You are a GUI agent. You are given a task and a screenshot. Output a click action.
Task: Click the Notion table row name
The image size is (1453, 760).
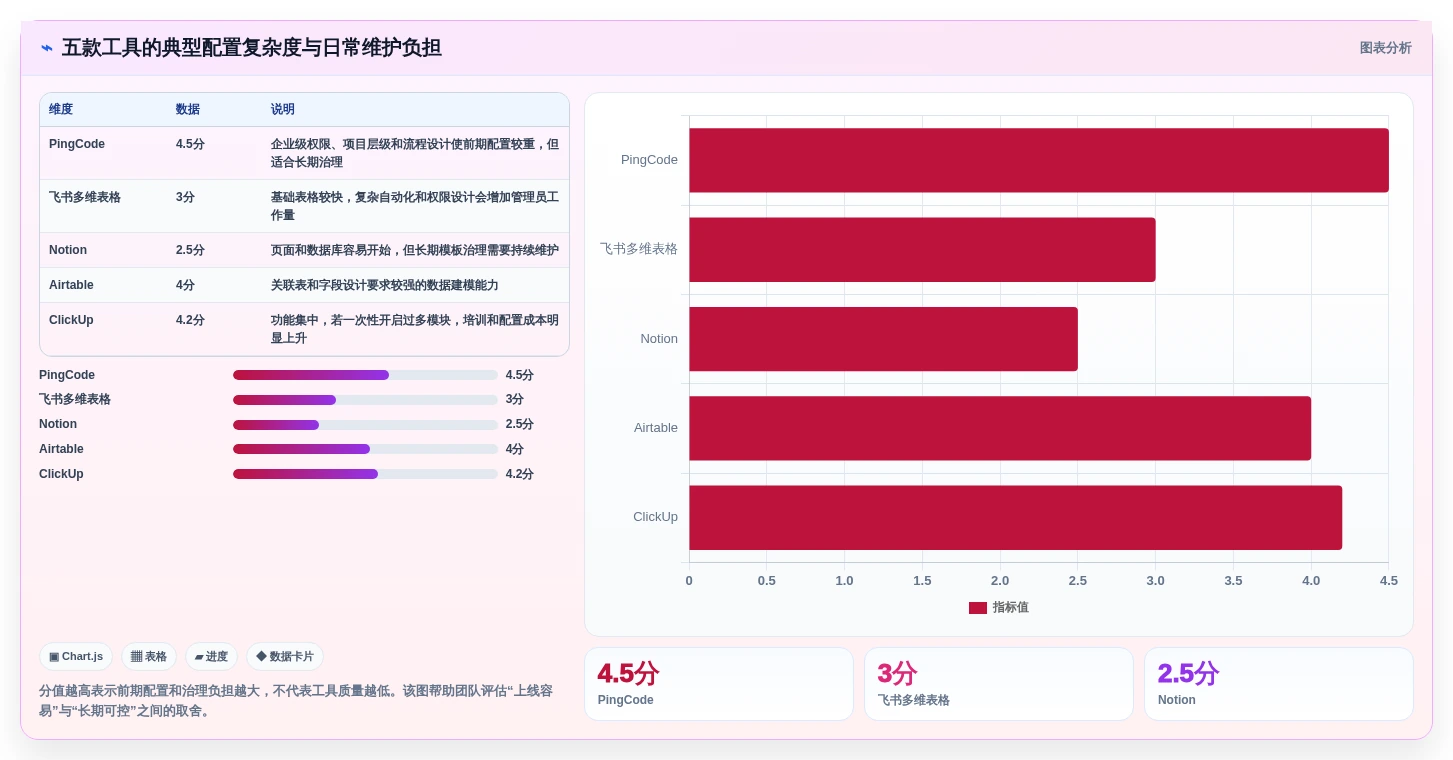coord(68,250)
